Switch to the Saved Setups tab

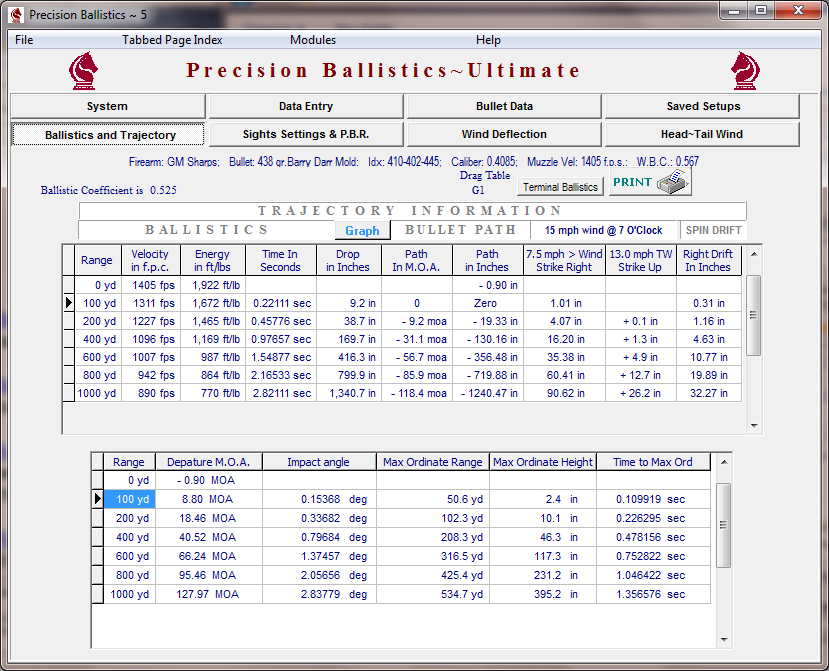click(703, 106)
